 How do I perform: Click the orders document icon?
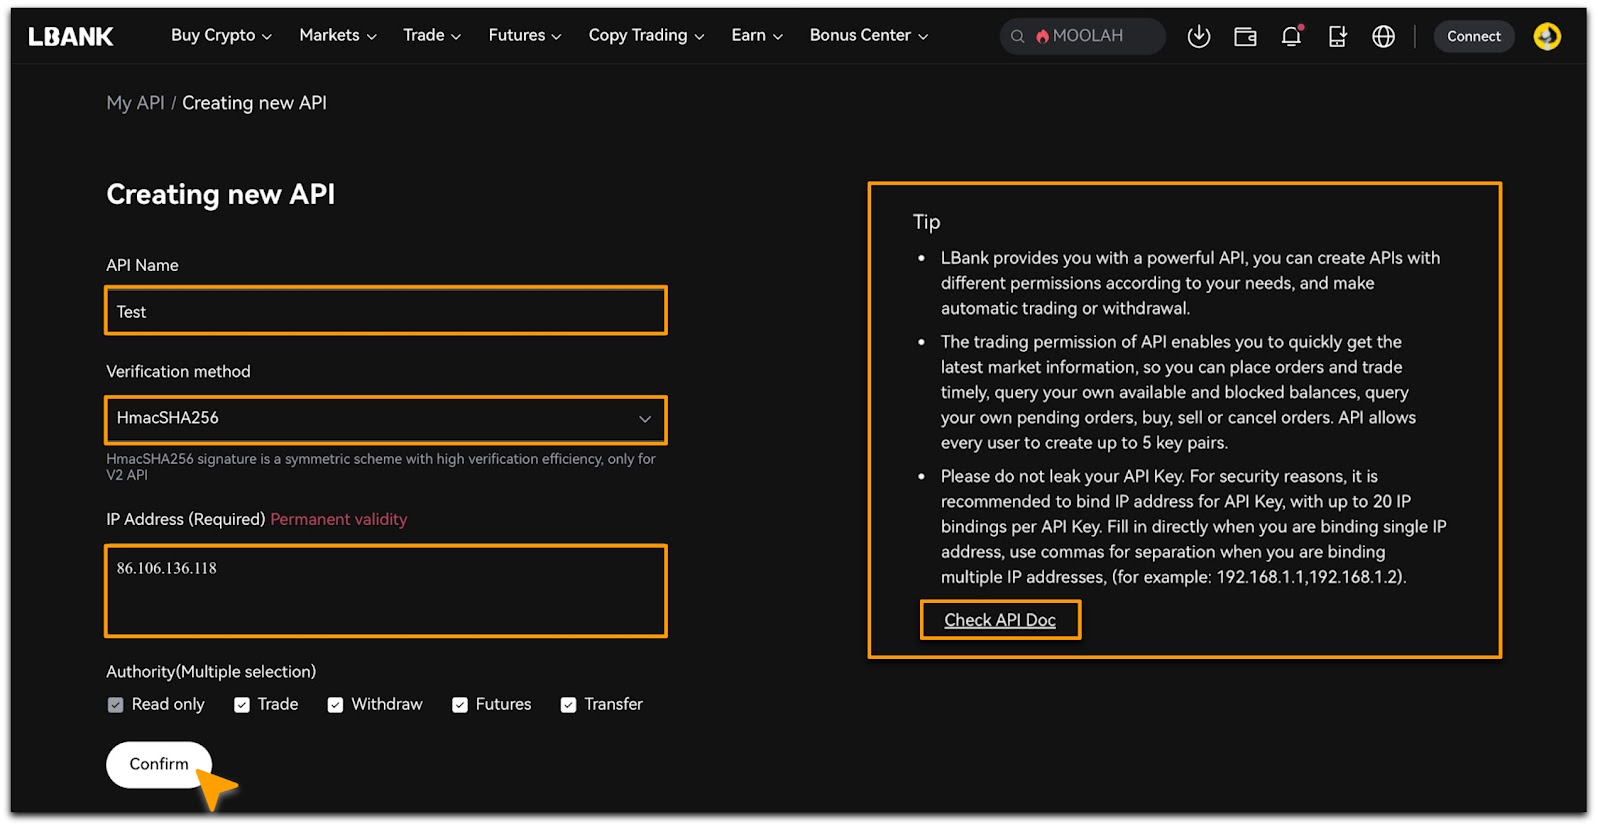pos(1337,37)
